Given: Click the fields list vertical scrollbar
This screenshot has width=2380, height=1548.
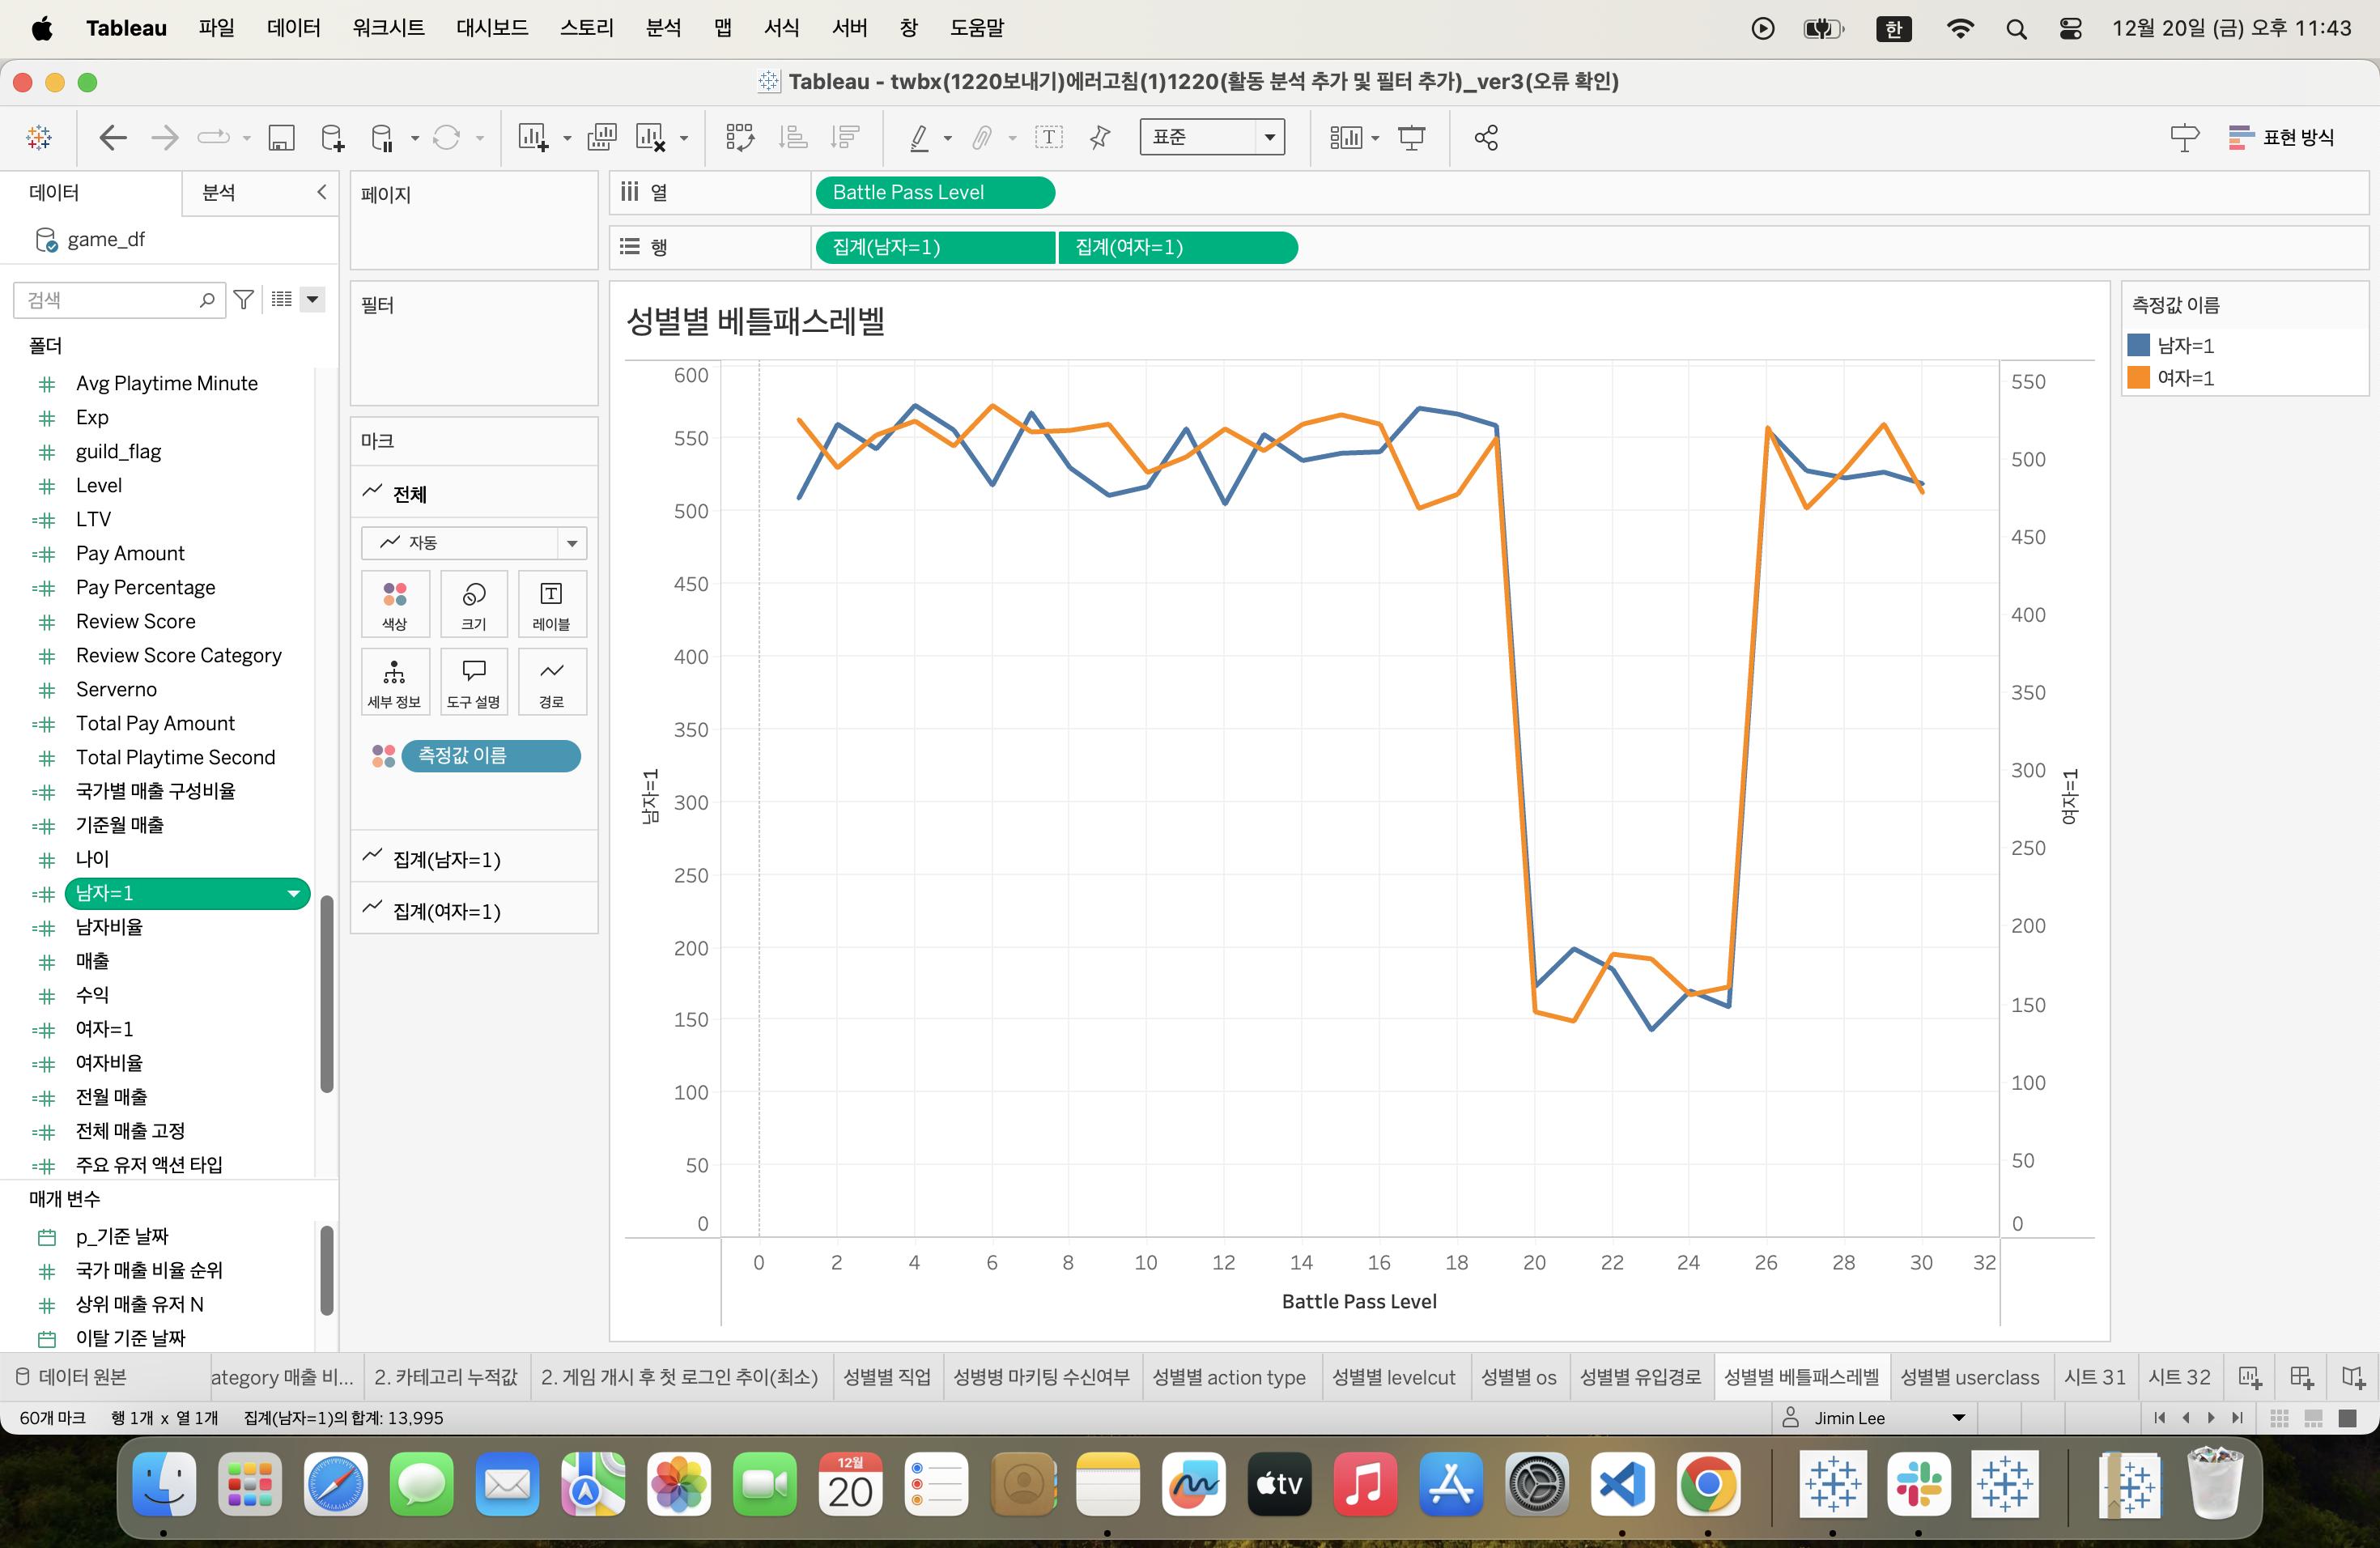Looking at the screenshot, I should (x=326, y=993).
